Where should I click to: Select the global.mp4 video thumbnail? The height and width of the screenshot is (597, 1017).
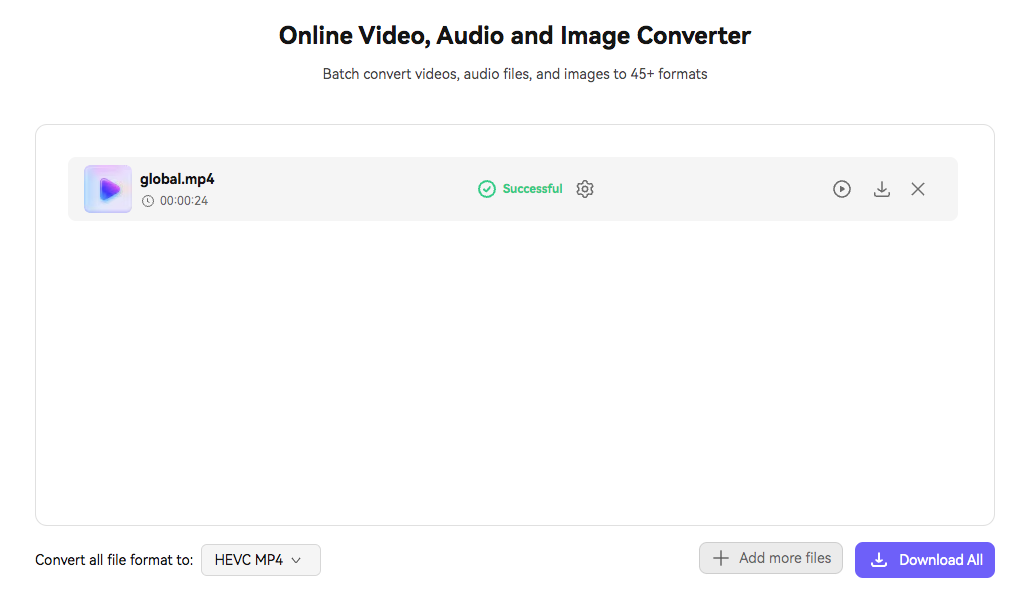tap(108, 189)
